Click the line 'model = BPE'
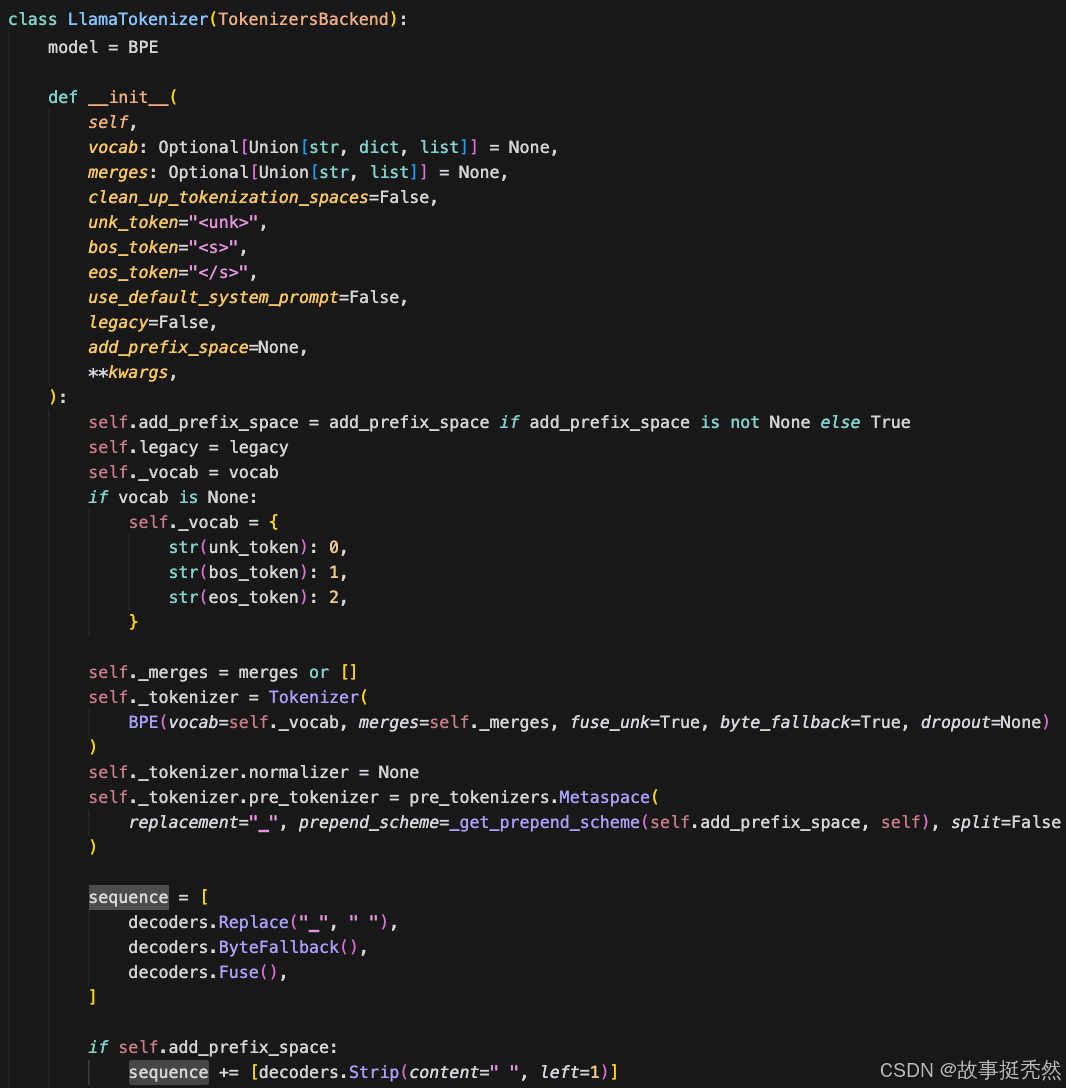This screenshot has width=1066, height=1088. [x=103, y=47]
